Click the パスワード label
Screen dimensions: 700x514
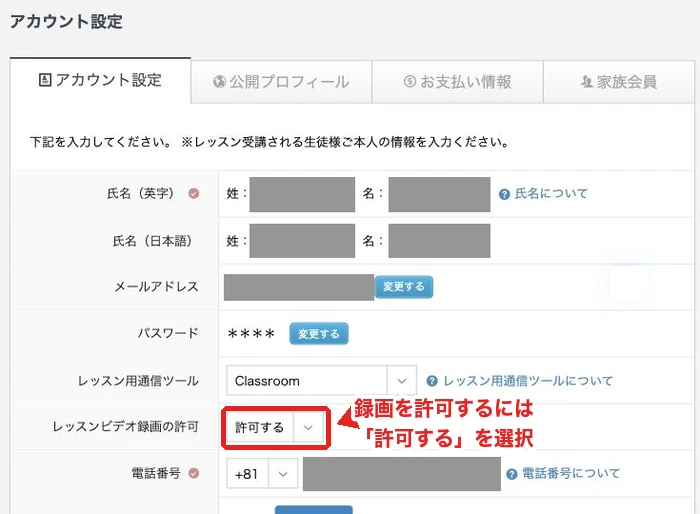click(168, 333)
